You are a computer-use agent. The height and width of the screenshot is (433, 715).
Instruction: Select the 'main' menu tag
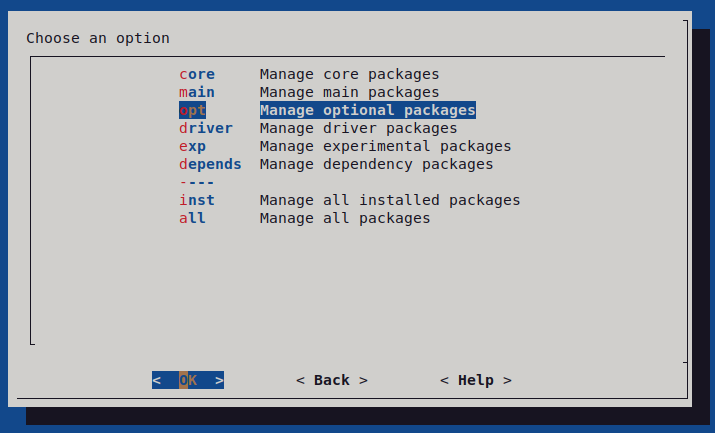click(197, 92)
